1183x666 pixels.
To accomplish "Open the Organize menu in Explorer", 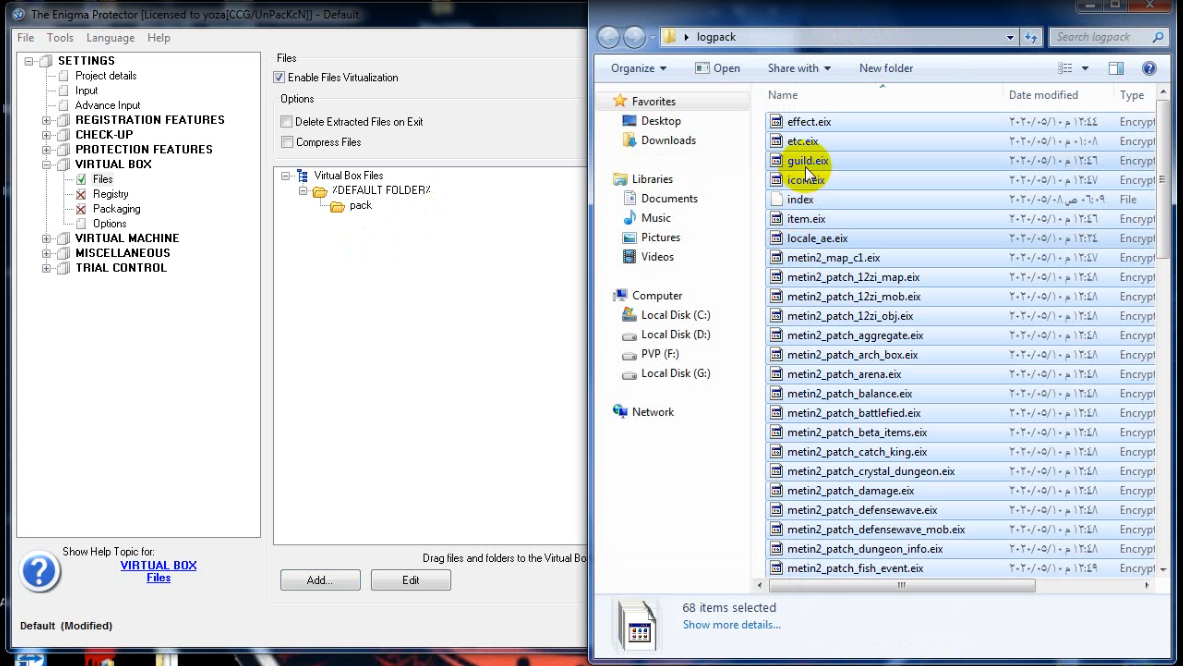I will (x=639, y=69).
